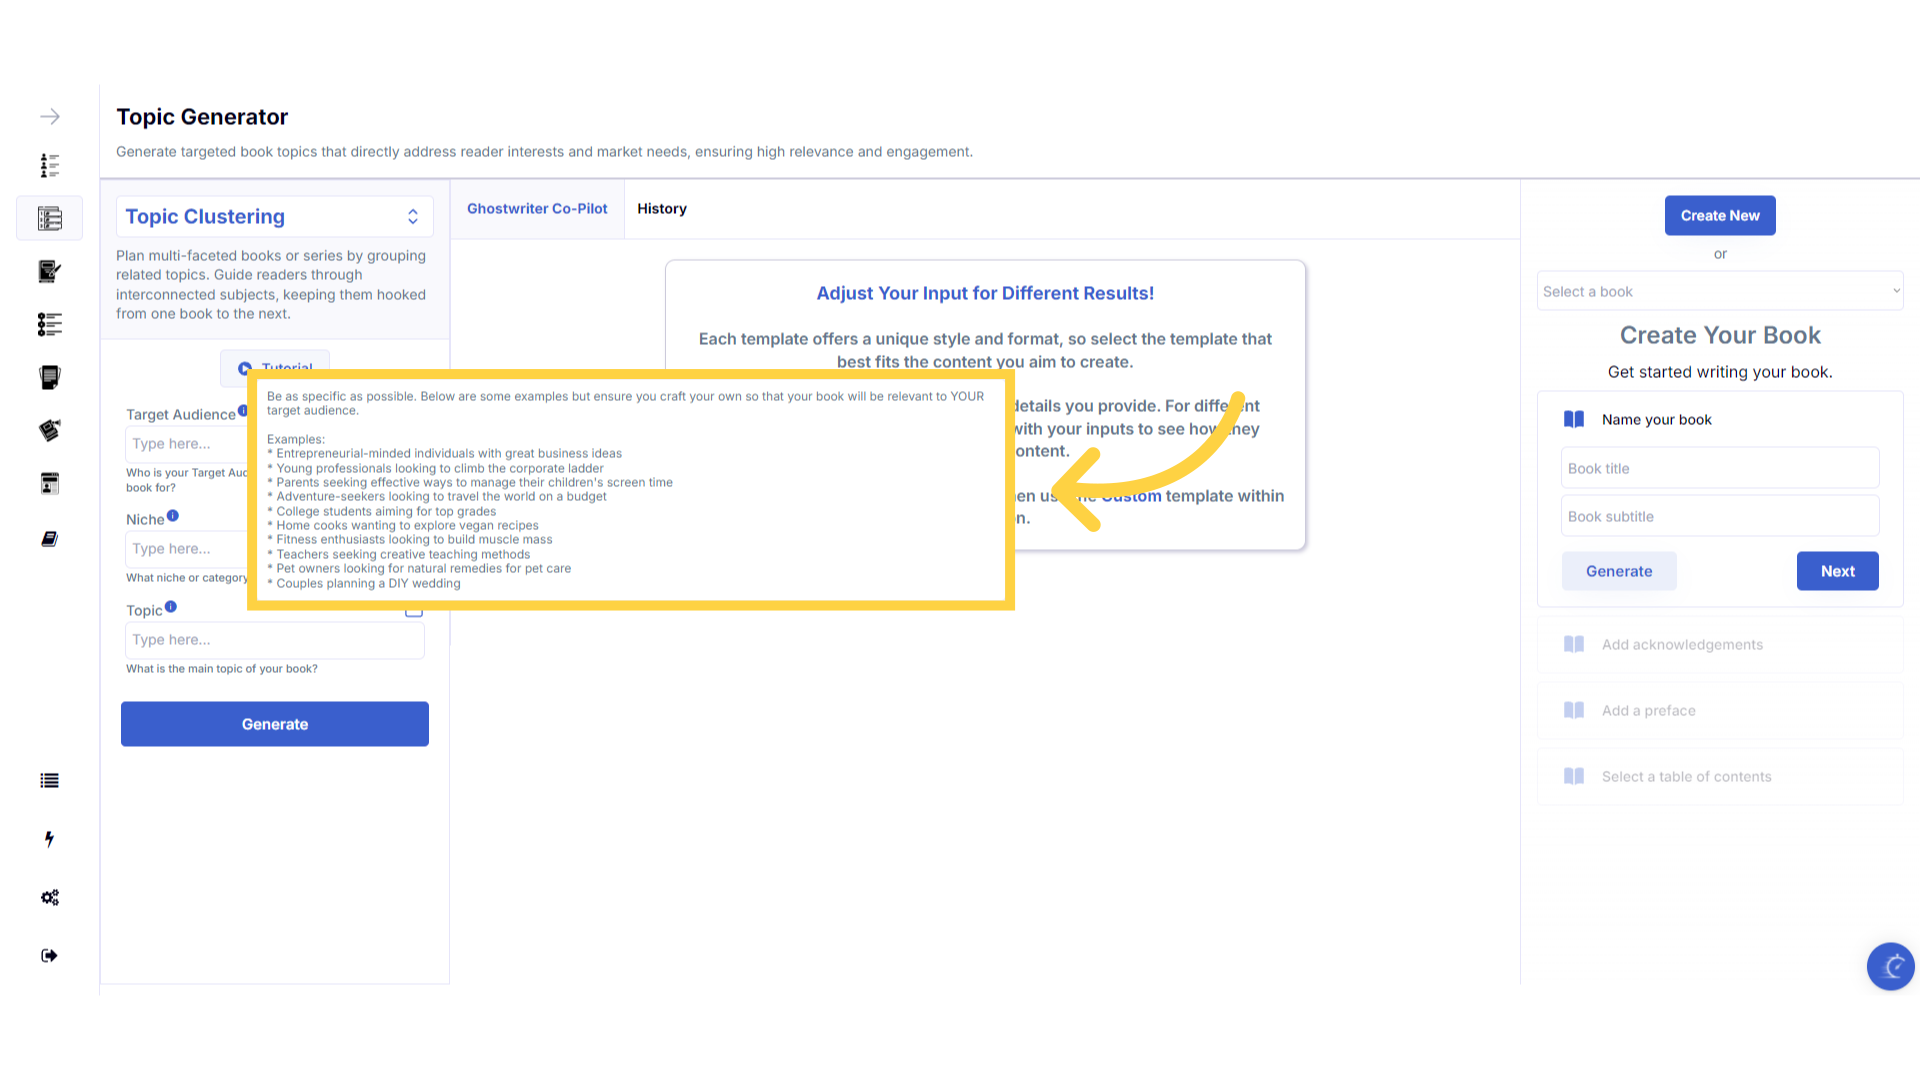Expand the sidebar with the arrow icon

[49, 117]
